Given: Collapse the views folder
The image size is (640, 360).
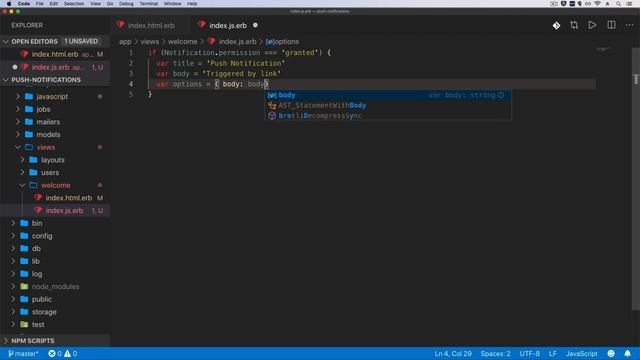Looking at the screenshot, I should pyautogui.click(x=55, y=147).
